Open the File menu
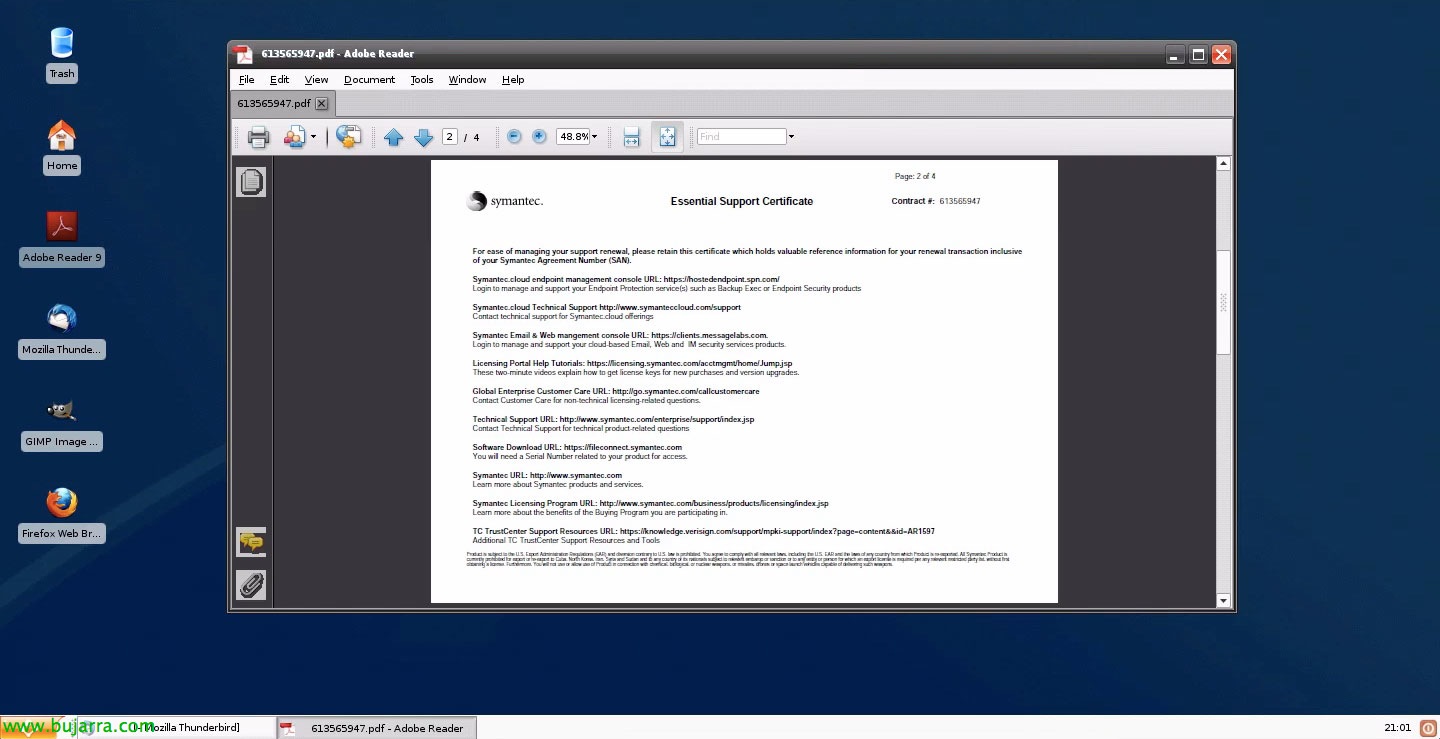This screenshot has height=739, width=1440. point(246,80)
